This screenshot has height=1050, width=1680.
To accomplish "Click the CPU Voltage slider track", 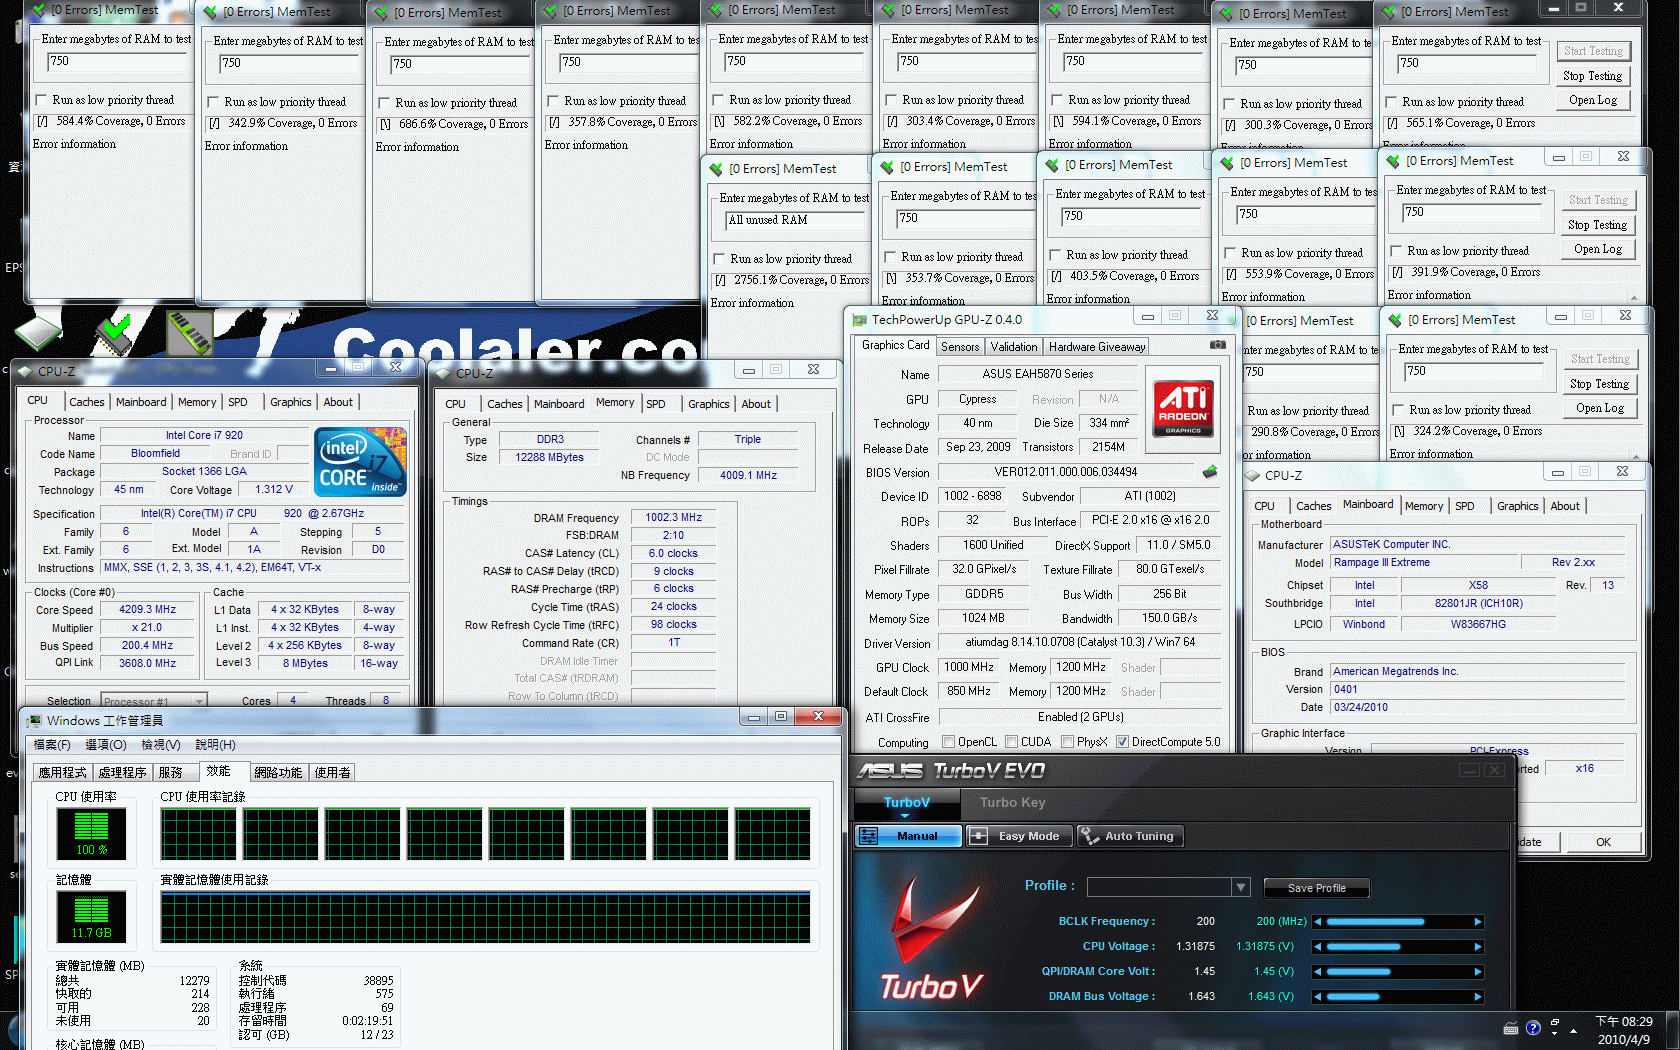I will [1398, 947].
